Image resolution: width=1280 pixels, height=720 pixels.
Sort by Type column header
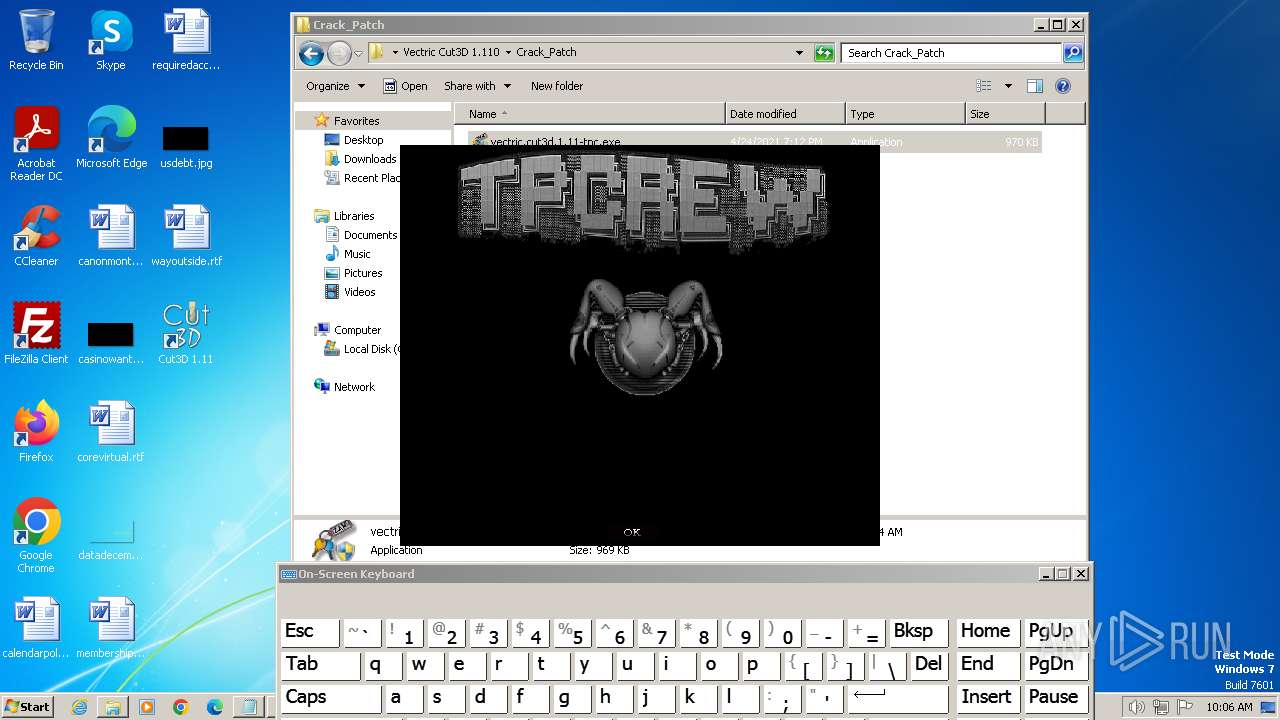click(x=905, y=114)
